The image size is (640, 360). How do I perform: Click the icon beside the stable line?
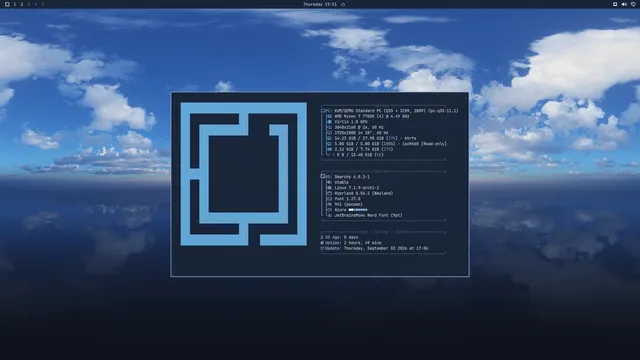pyautogui.click(x=329, y=182)
